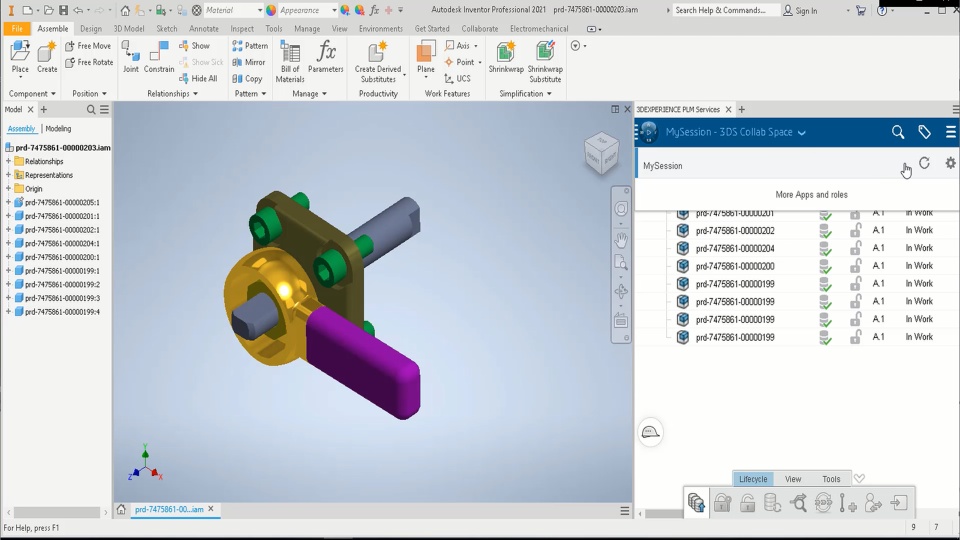This screenshot has height=540, width=960.
Task: Click Create Derived Substitutes
Action: point(378,62)
